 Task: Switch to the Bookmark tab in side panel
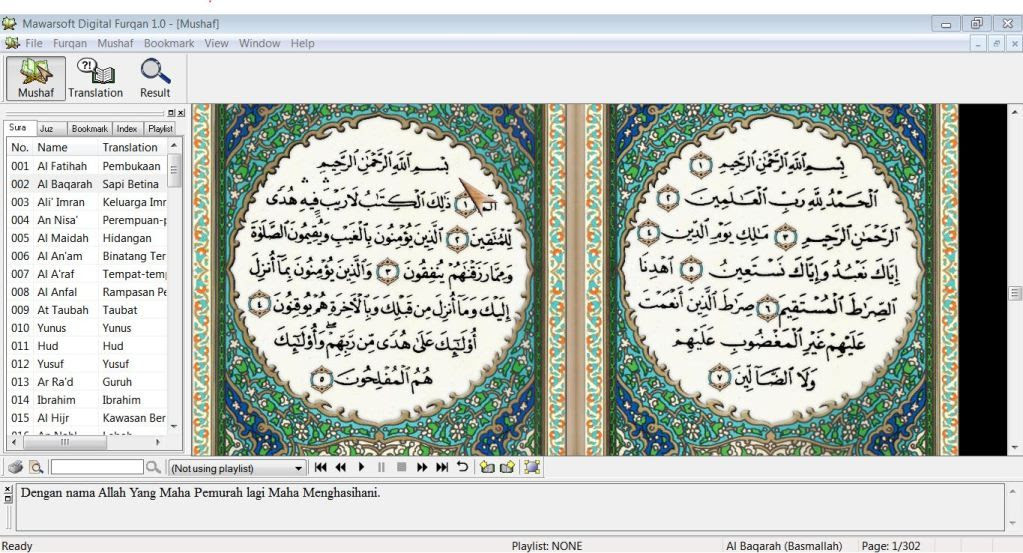click(89, 128)
